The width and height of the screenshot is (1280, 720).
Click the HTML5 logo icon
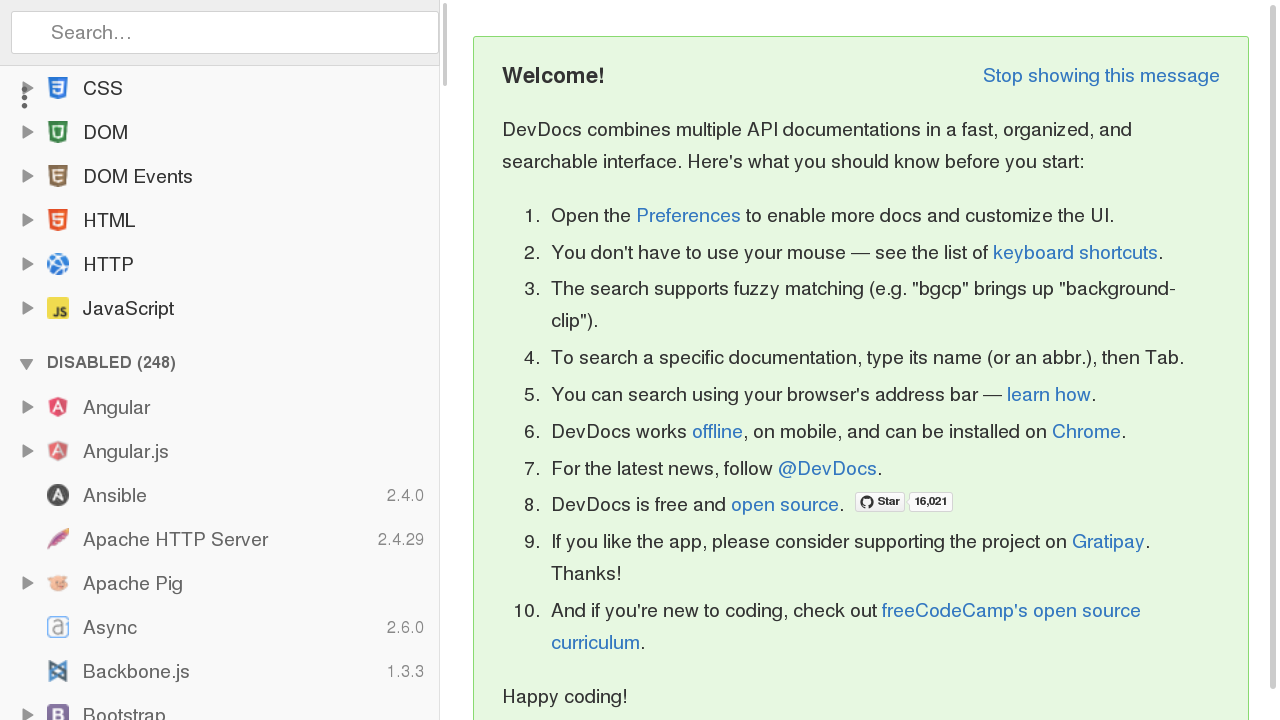(58, 220)
